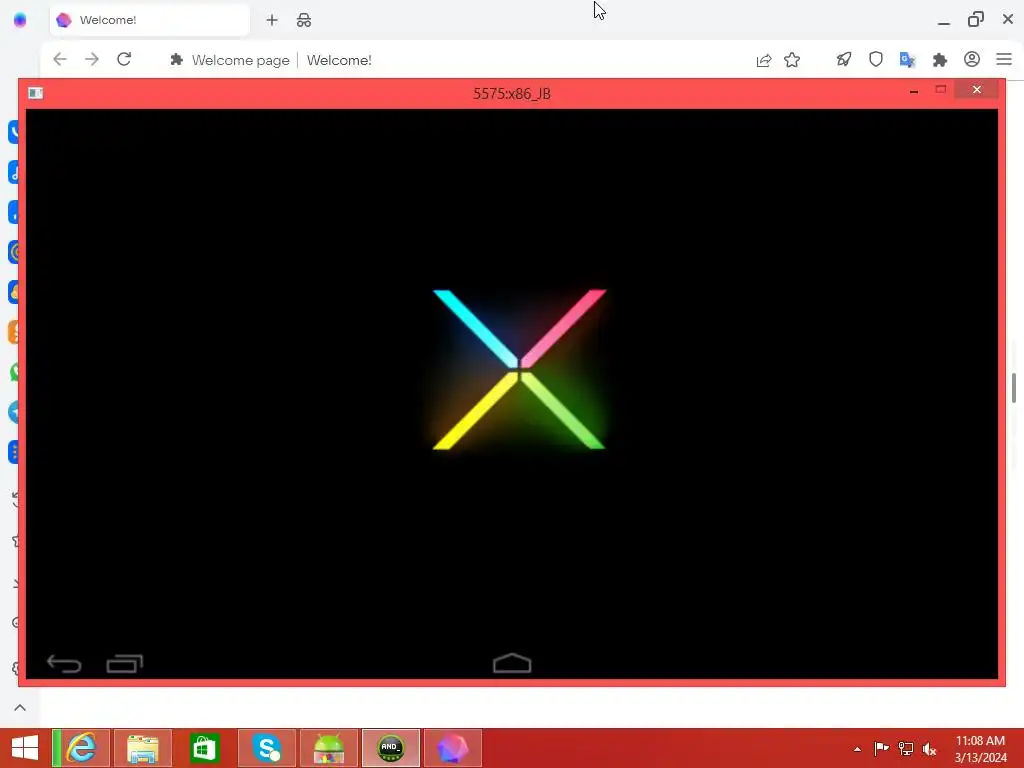Open Skype from the taskbar
Image resolution: width=1024 pixels, height=768 pixels.
pos(266,748)
